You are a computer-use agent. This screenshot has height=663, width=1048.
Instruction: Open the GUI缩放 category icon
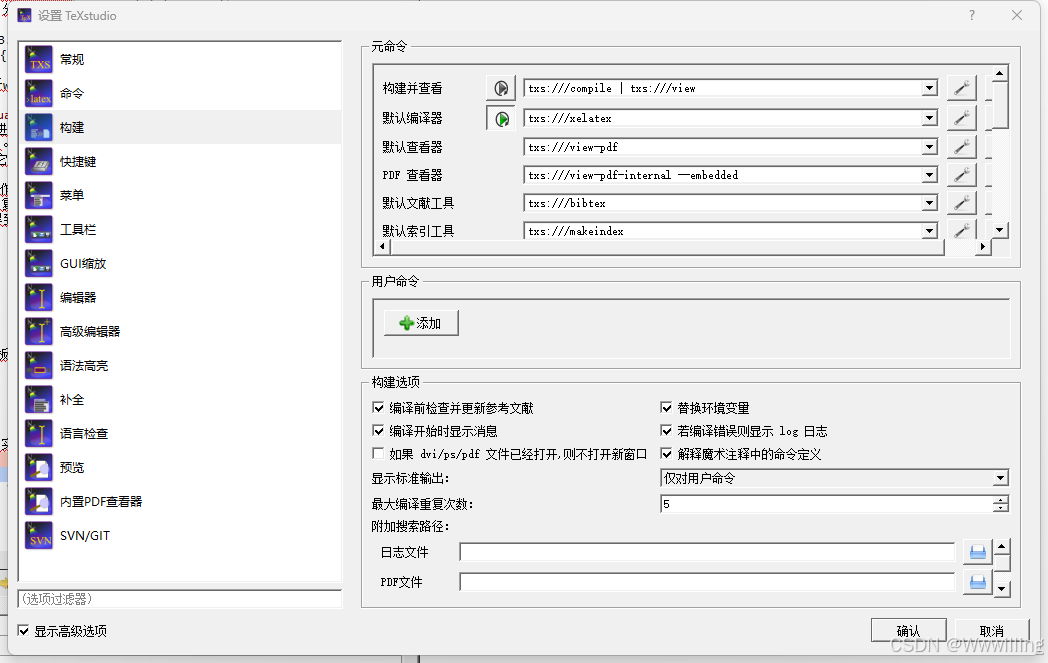tap(39, 263)
